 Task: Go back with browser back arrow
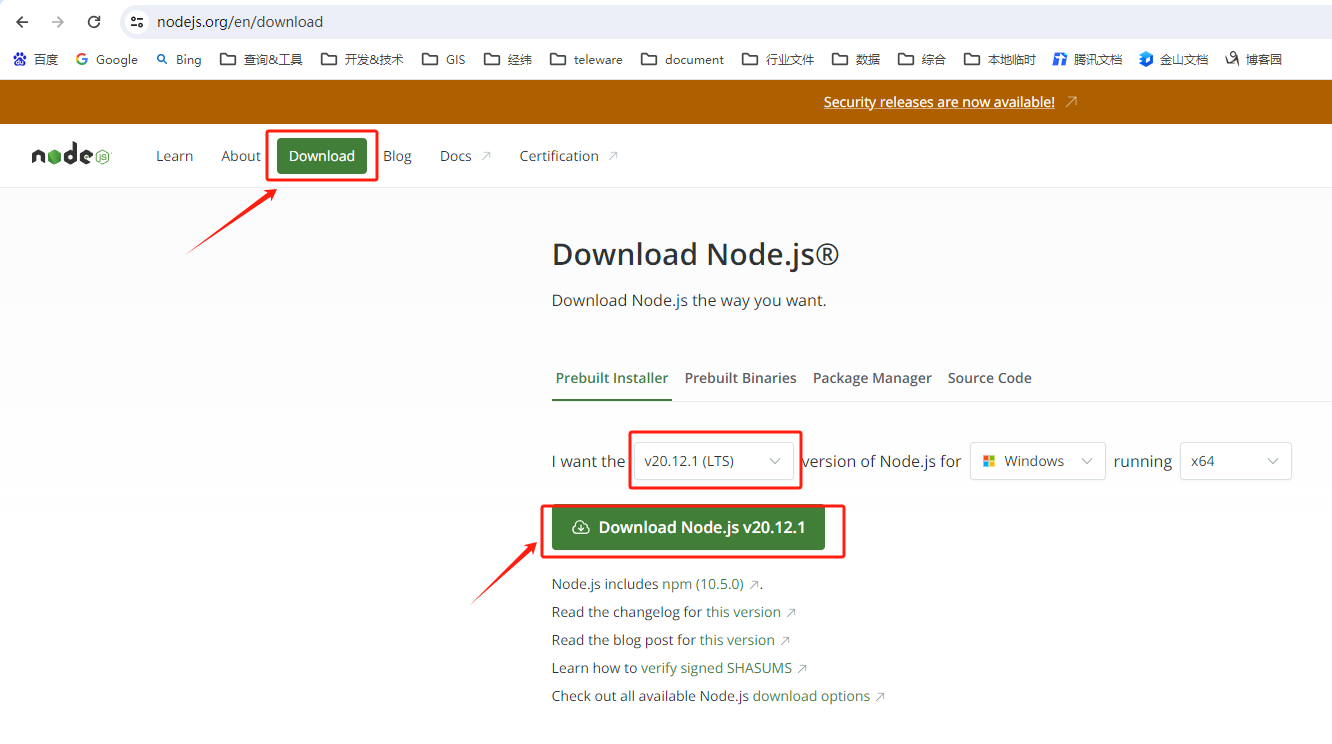22,22
